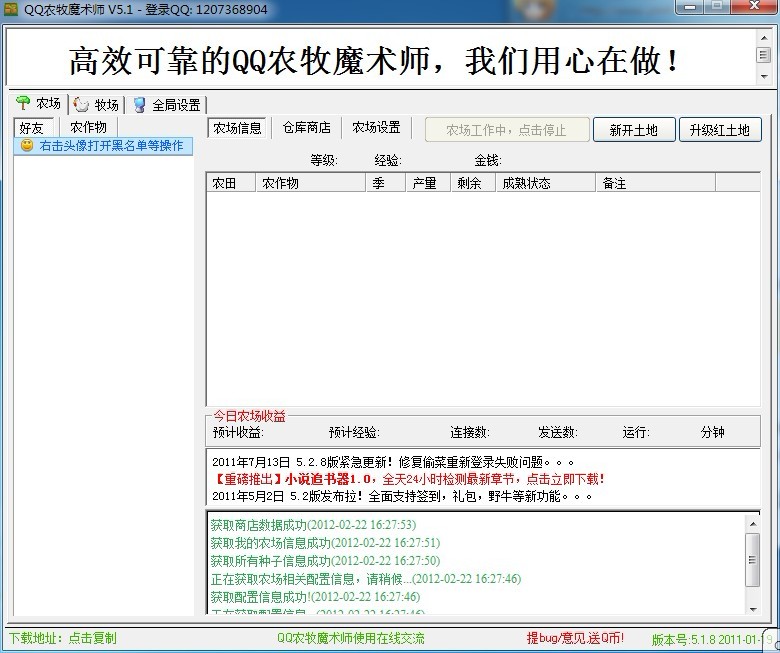Click the 新开土地 button
The width and height of the screenshot is (780, 653).
(632, 130)
